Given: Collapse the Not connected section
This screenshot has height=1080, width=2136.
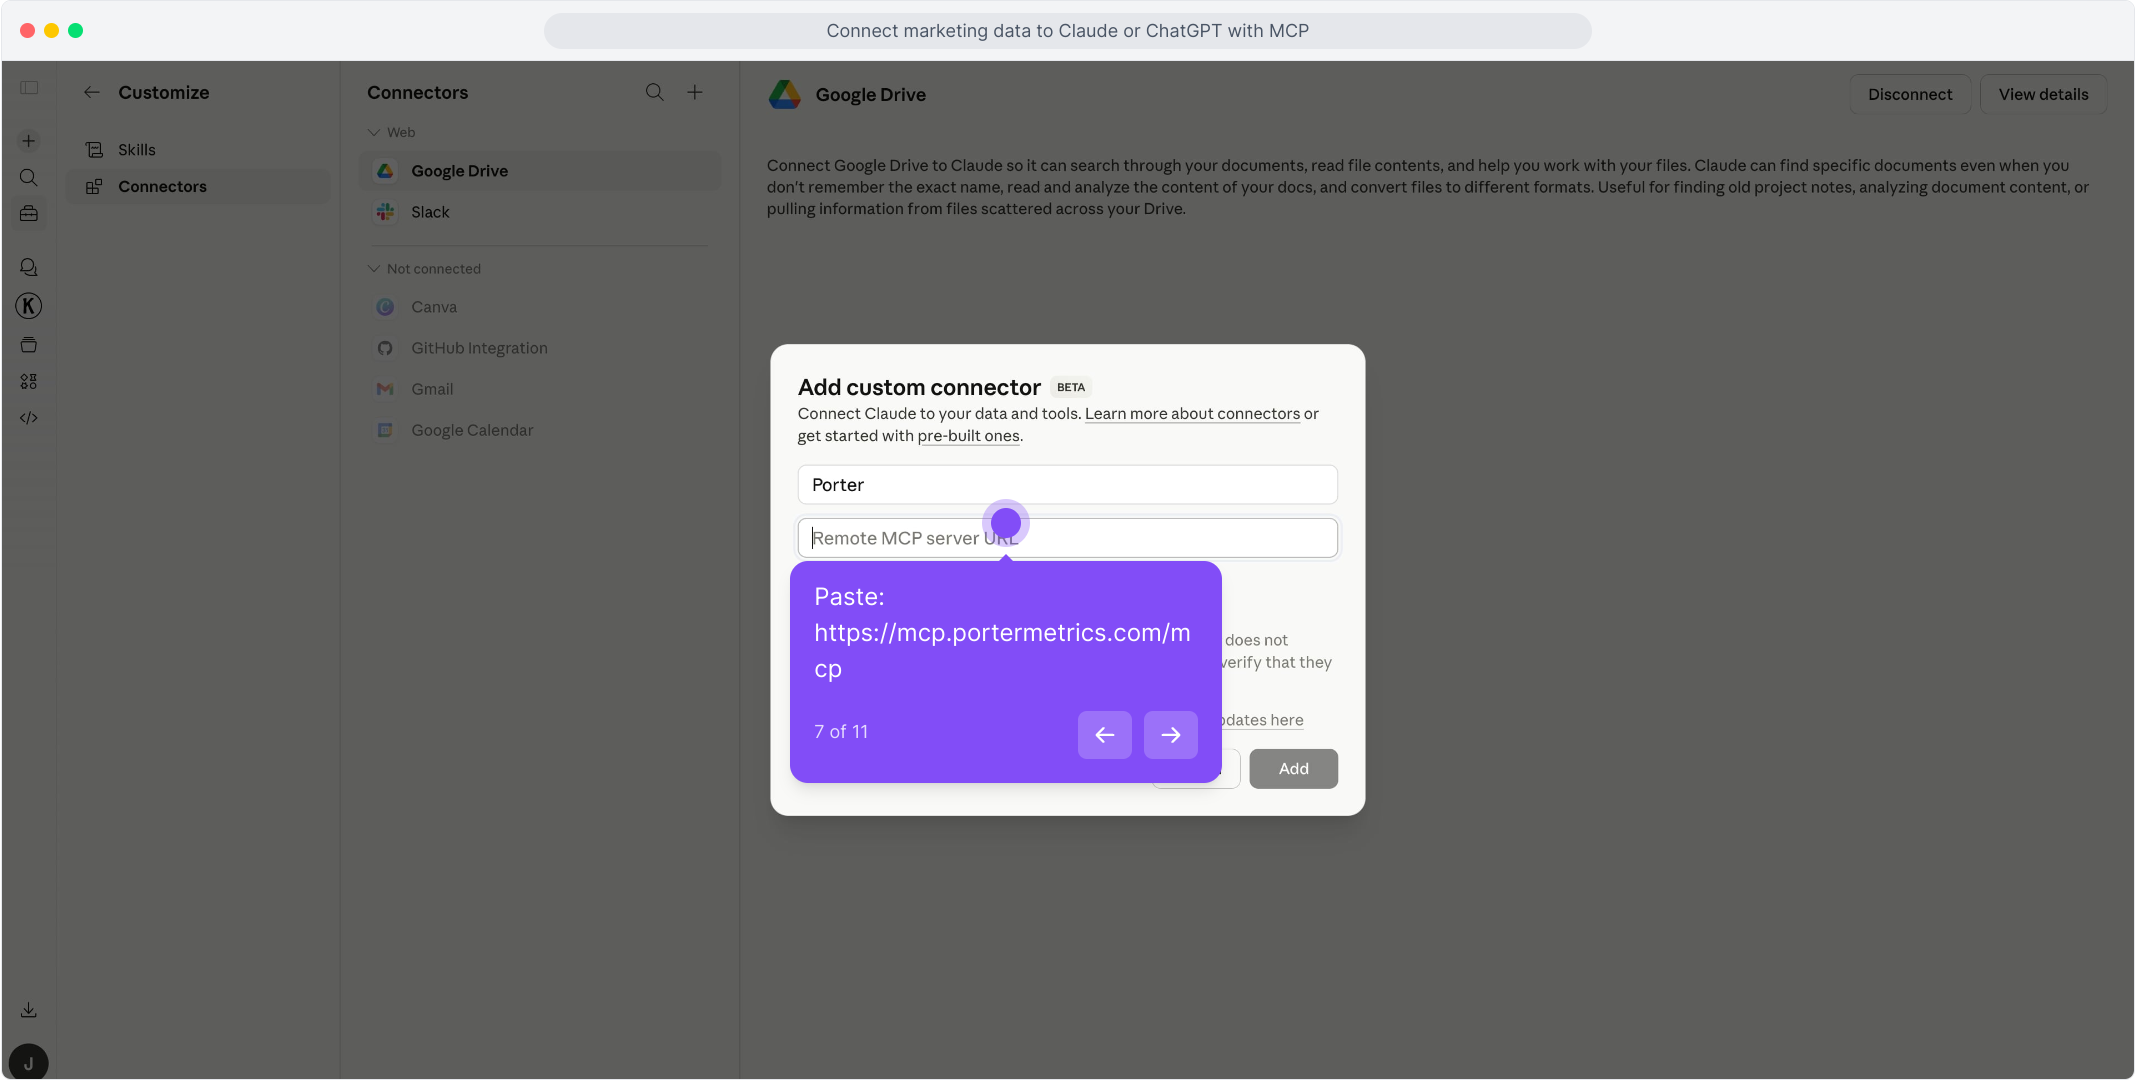Looking at the screenshot, I should (x=372, y=268).
